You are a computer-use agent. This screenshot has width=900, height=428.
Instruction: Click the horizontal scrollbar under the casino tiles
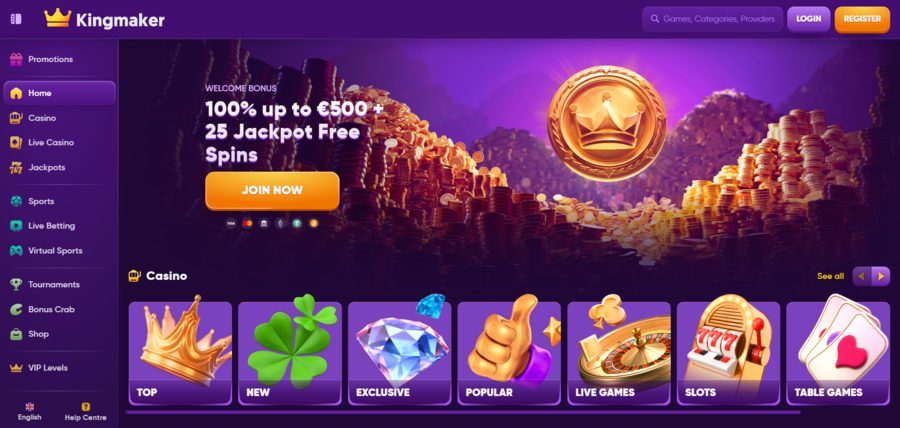(463, 412)
